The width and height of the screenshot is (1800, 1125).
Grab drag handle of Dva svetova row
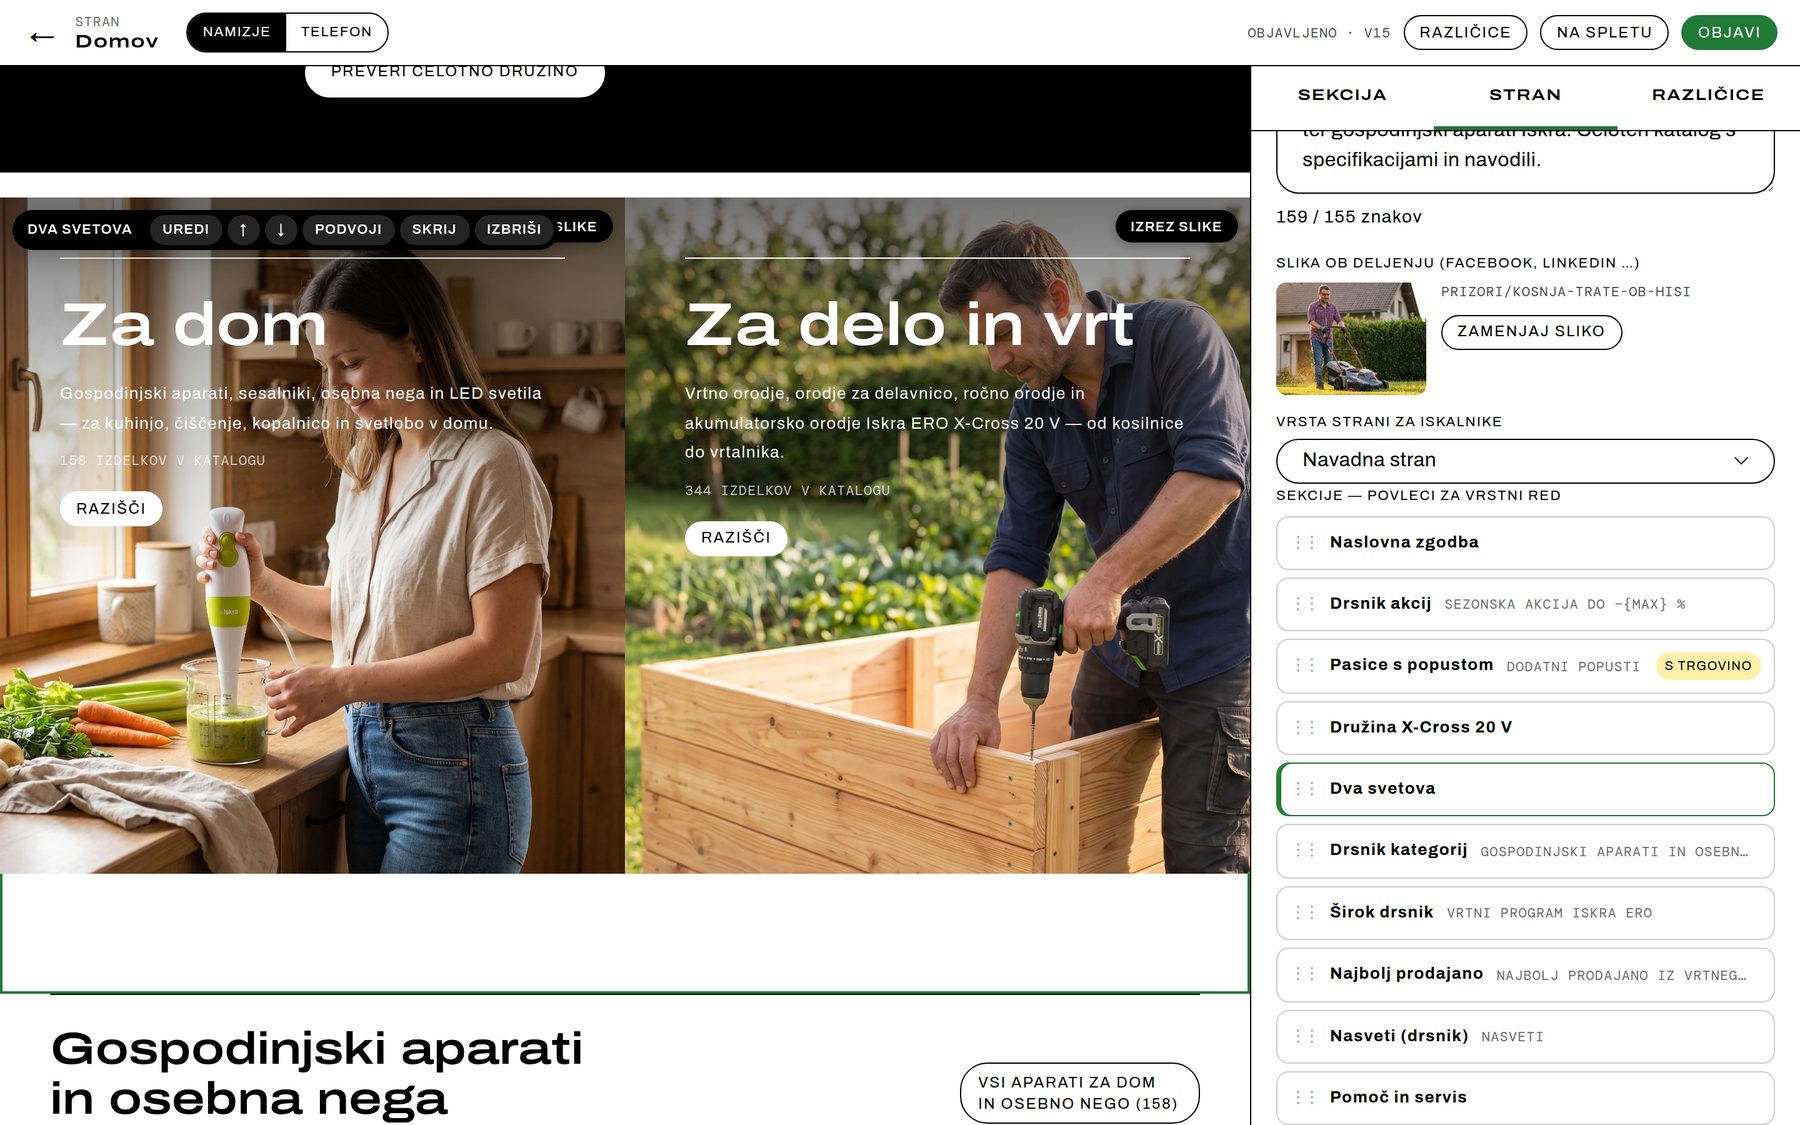pos(1305,789)
